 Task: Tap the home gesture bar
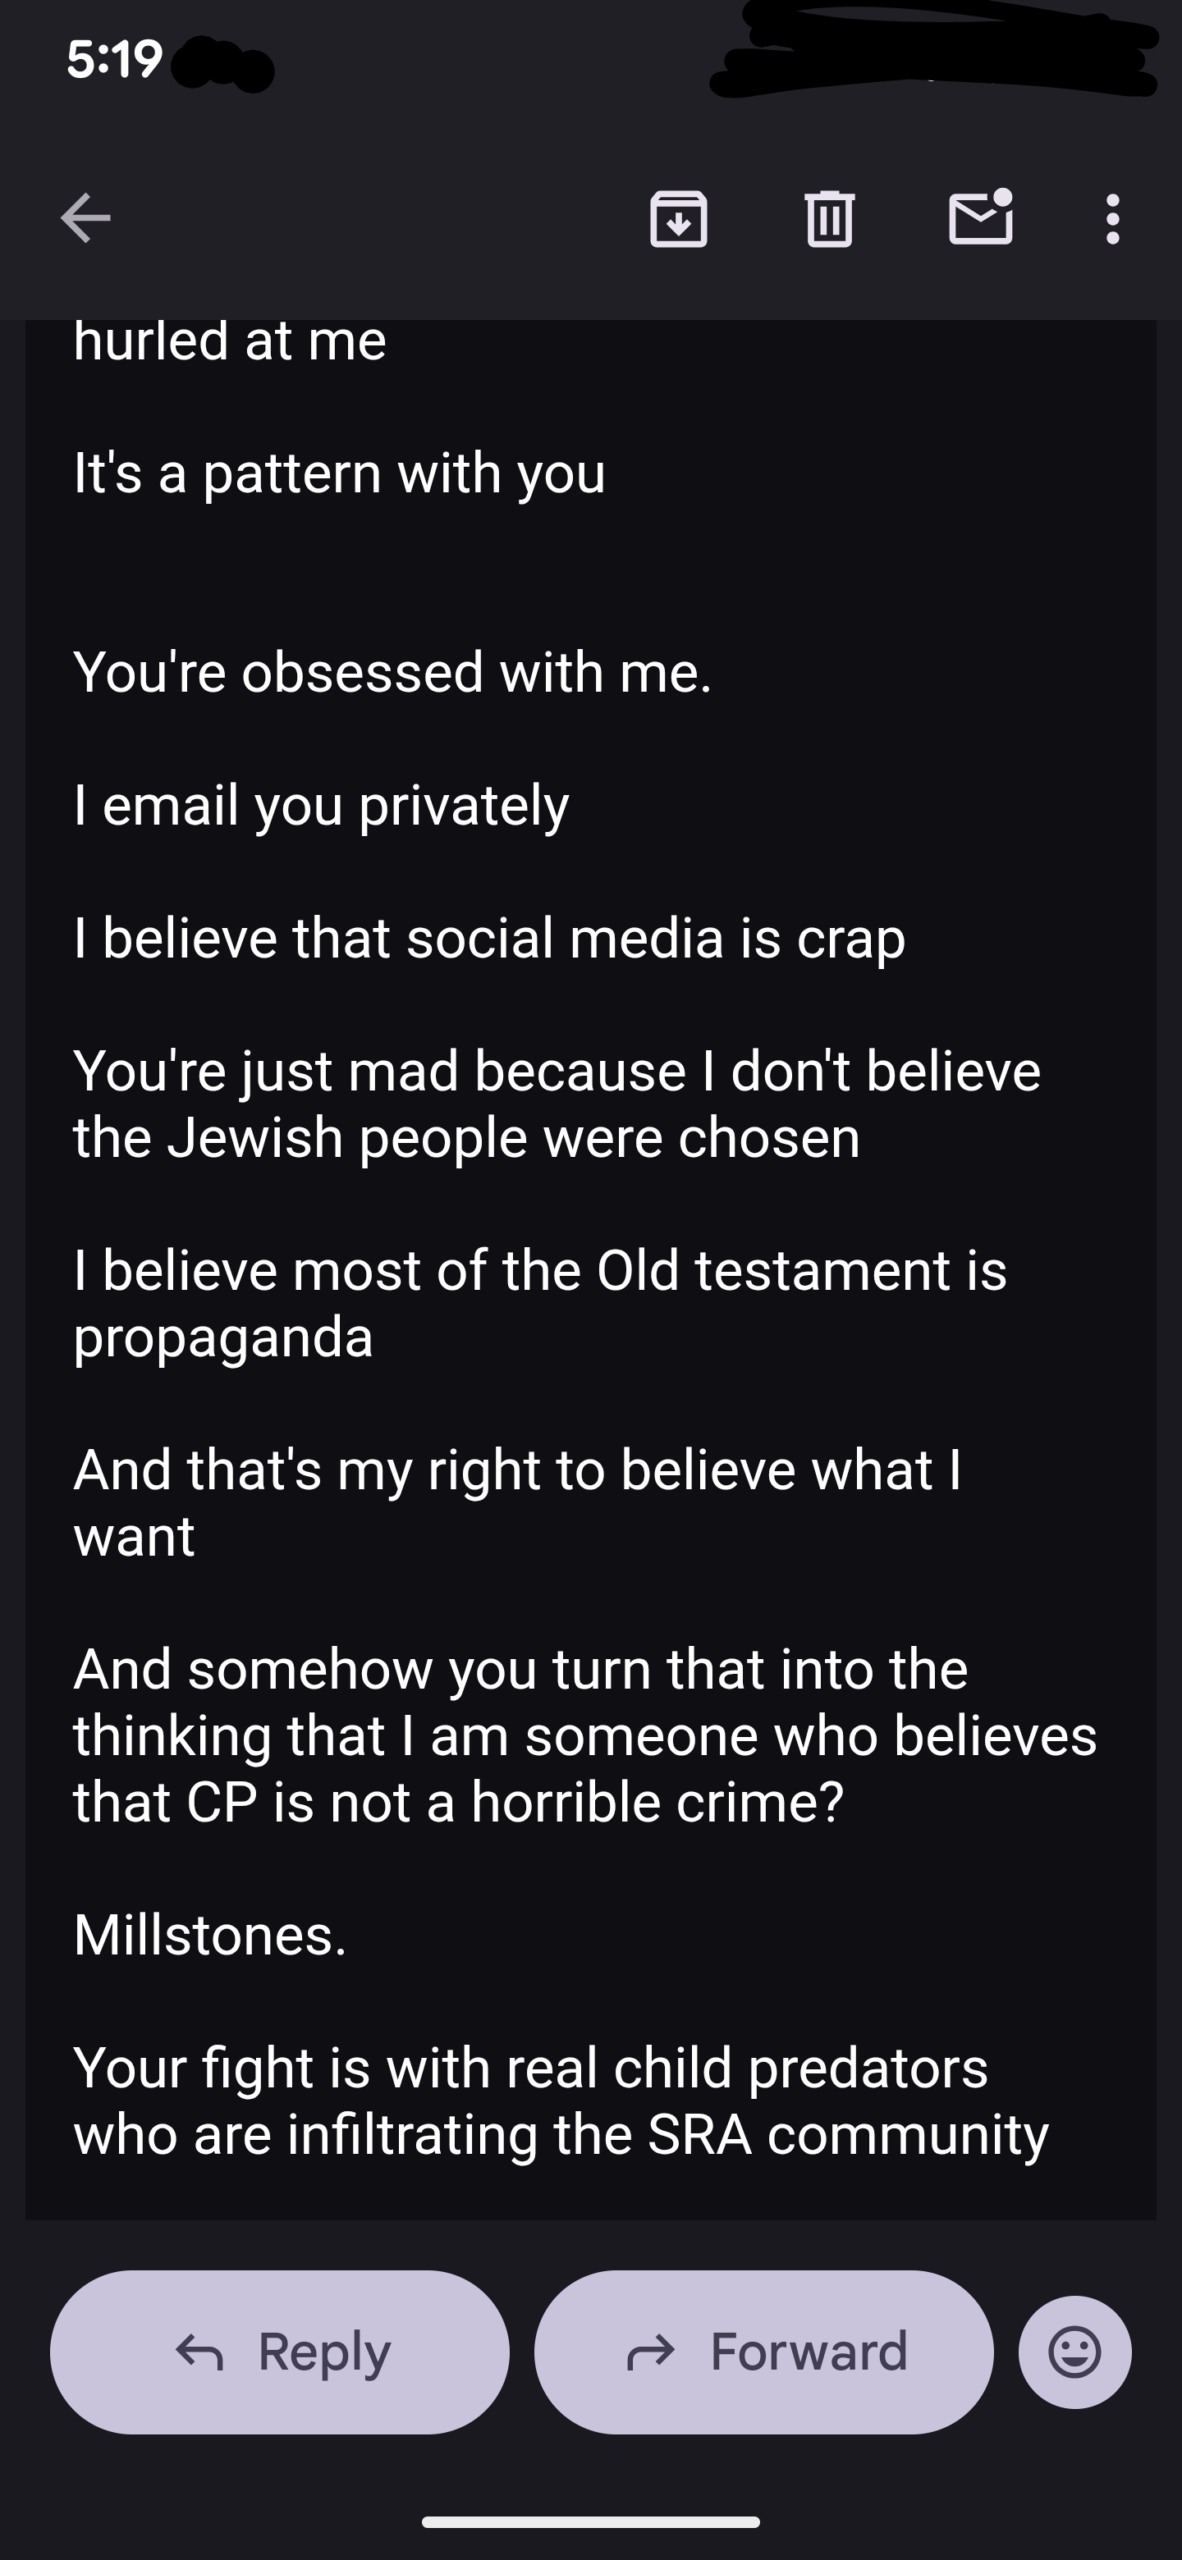pos(591,2522)
